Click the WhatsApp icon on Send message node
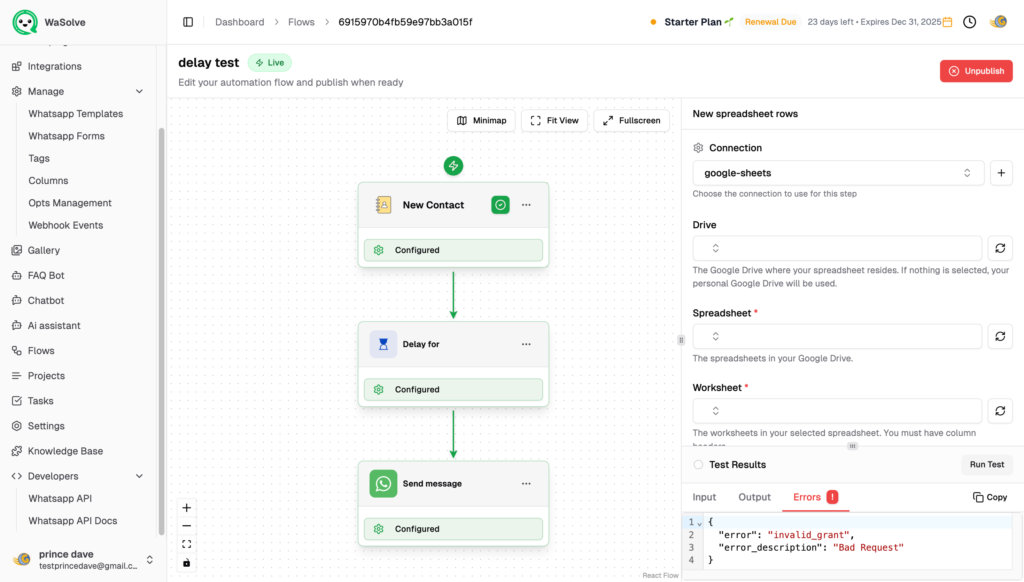Screen dimensions: 1024x582 [383, 484]
